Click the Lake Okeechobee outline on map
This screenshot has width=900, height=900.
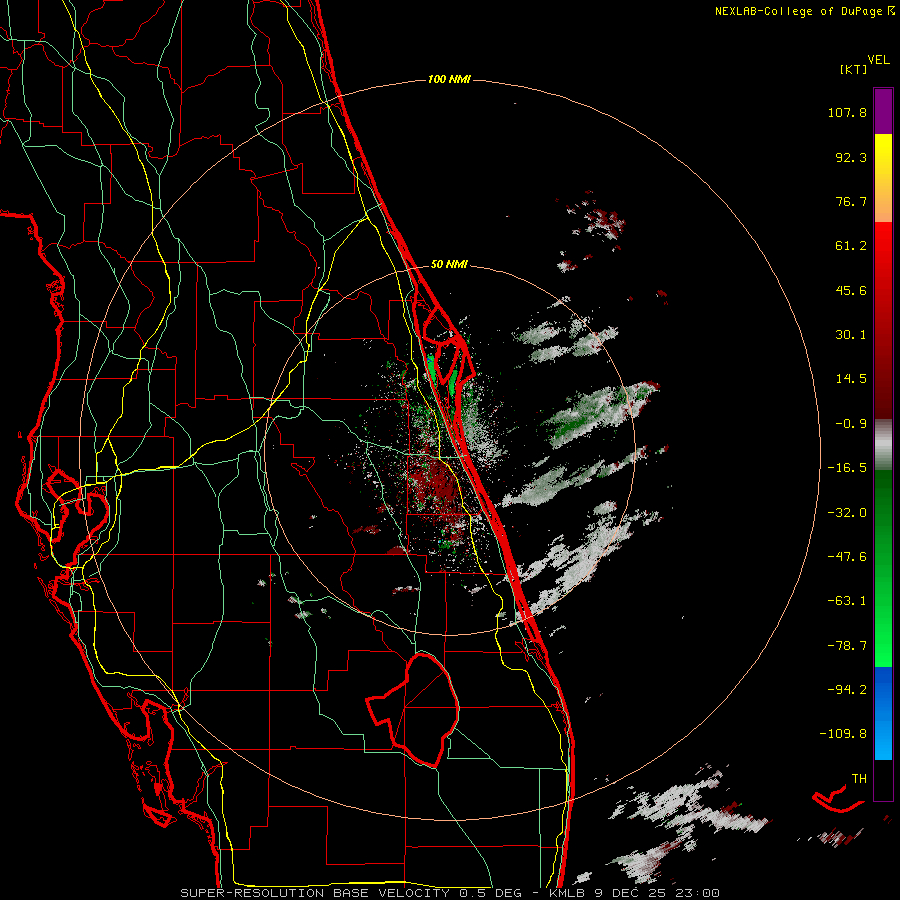coord(413,709)
